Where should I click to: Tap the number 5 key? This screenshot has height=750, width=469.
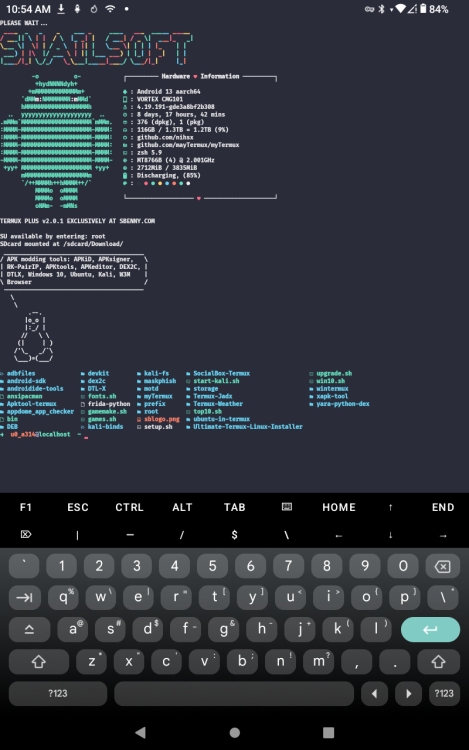(213, 566)
